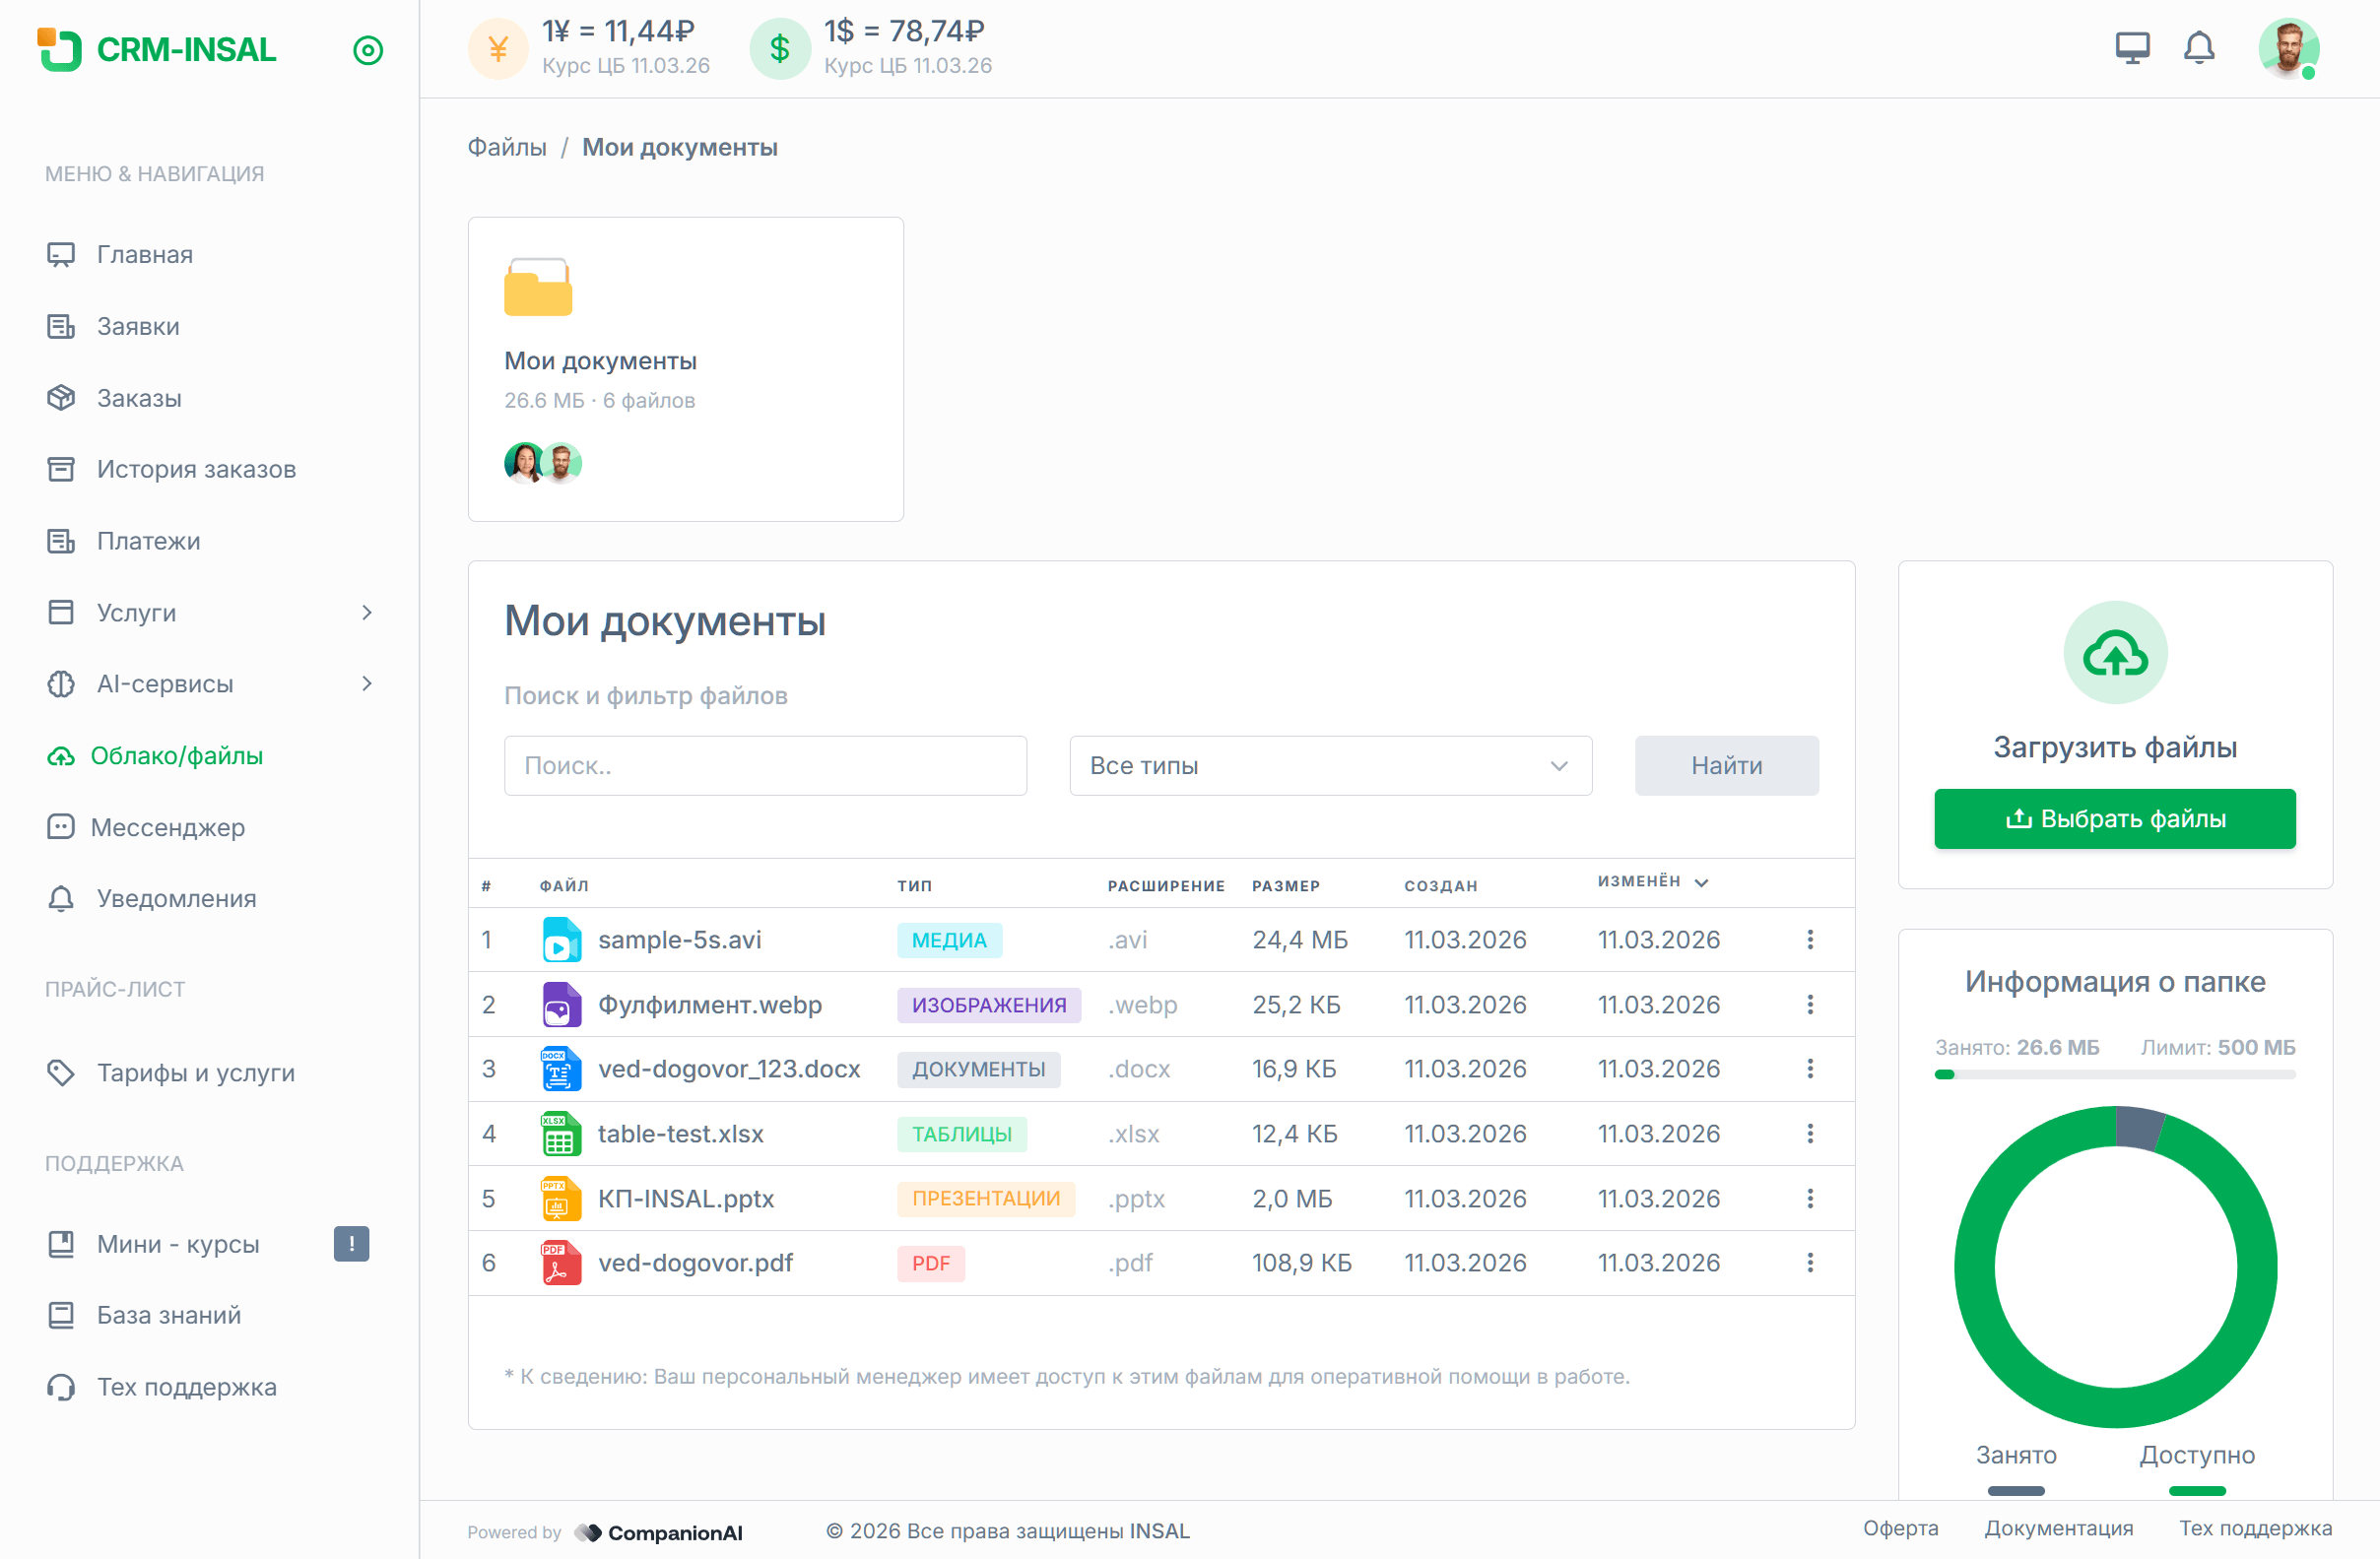The height and width of the screenshot is (1559, 2380).
Task: Toggle Занято legend item on the chart
Action: [2015, 1455]
